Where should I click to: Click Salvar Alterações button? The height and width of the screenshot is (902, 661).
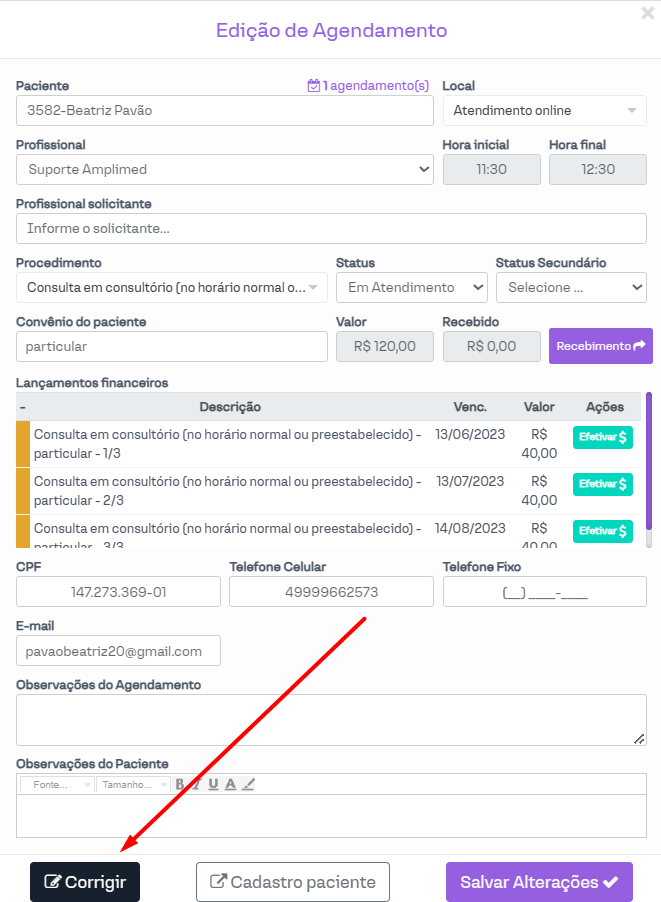tap(539, 882)
